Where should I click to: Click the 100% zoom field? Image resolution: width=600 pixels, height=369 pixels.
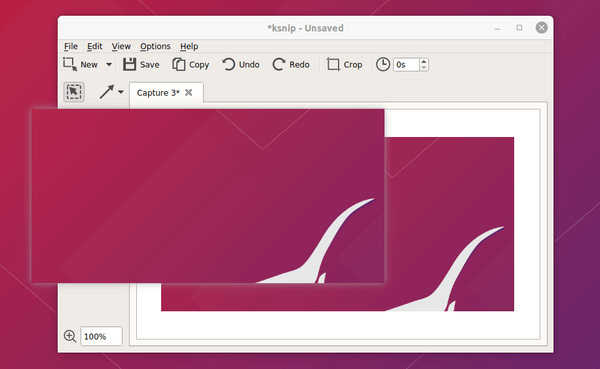pyautogui.click(x=101, y=336)
